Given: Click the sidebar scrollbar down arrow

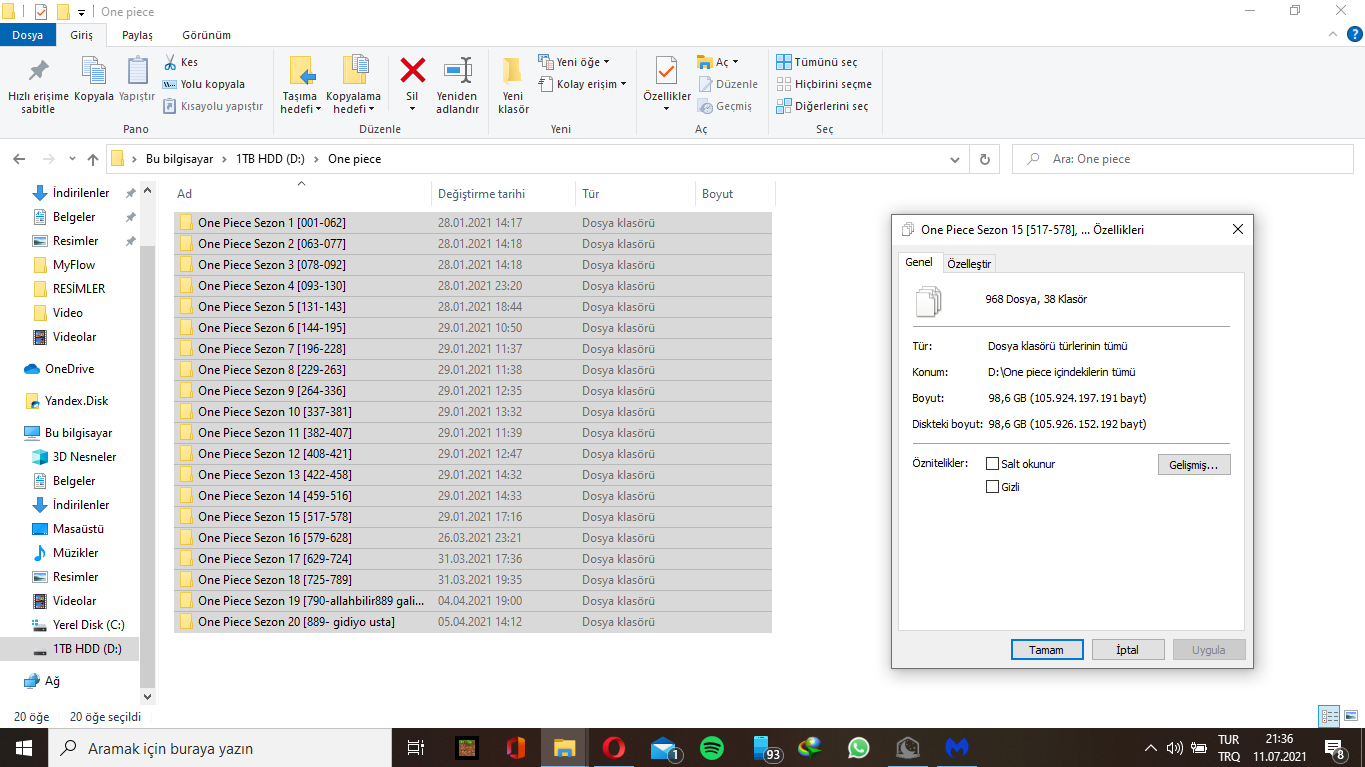Looking at the screenshot, I should tap(148, 696).
